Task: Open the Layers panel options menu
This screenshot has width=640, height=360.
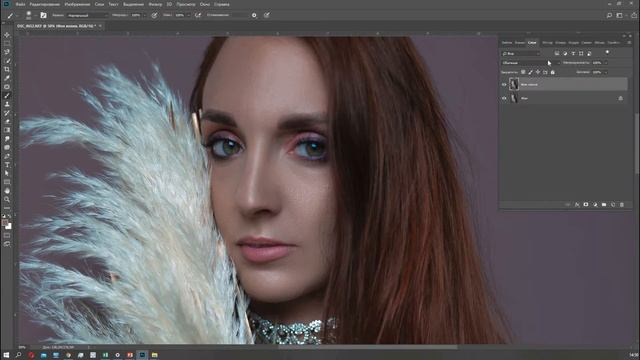Action: 629,42
